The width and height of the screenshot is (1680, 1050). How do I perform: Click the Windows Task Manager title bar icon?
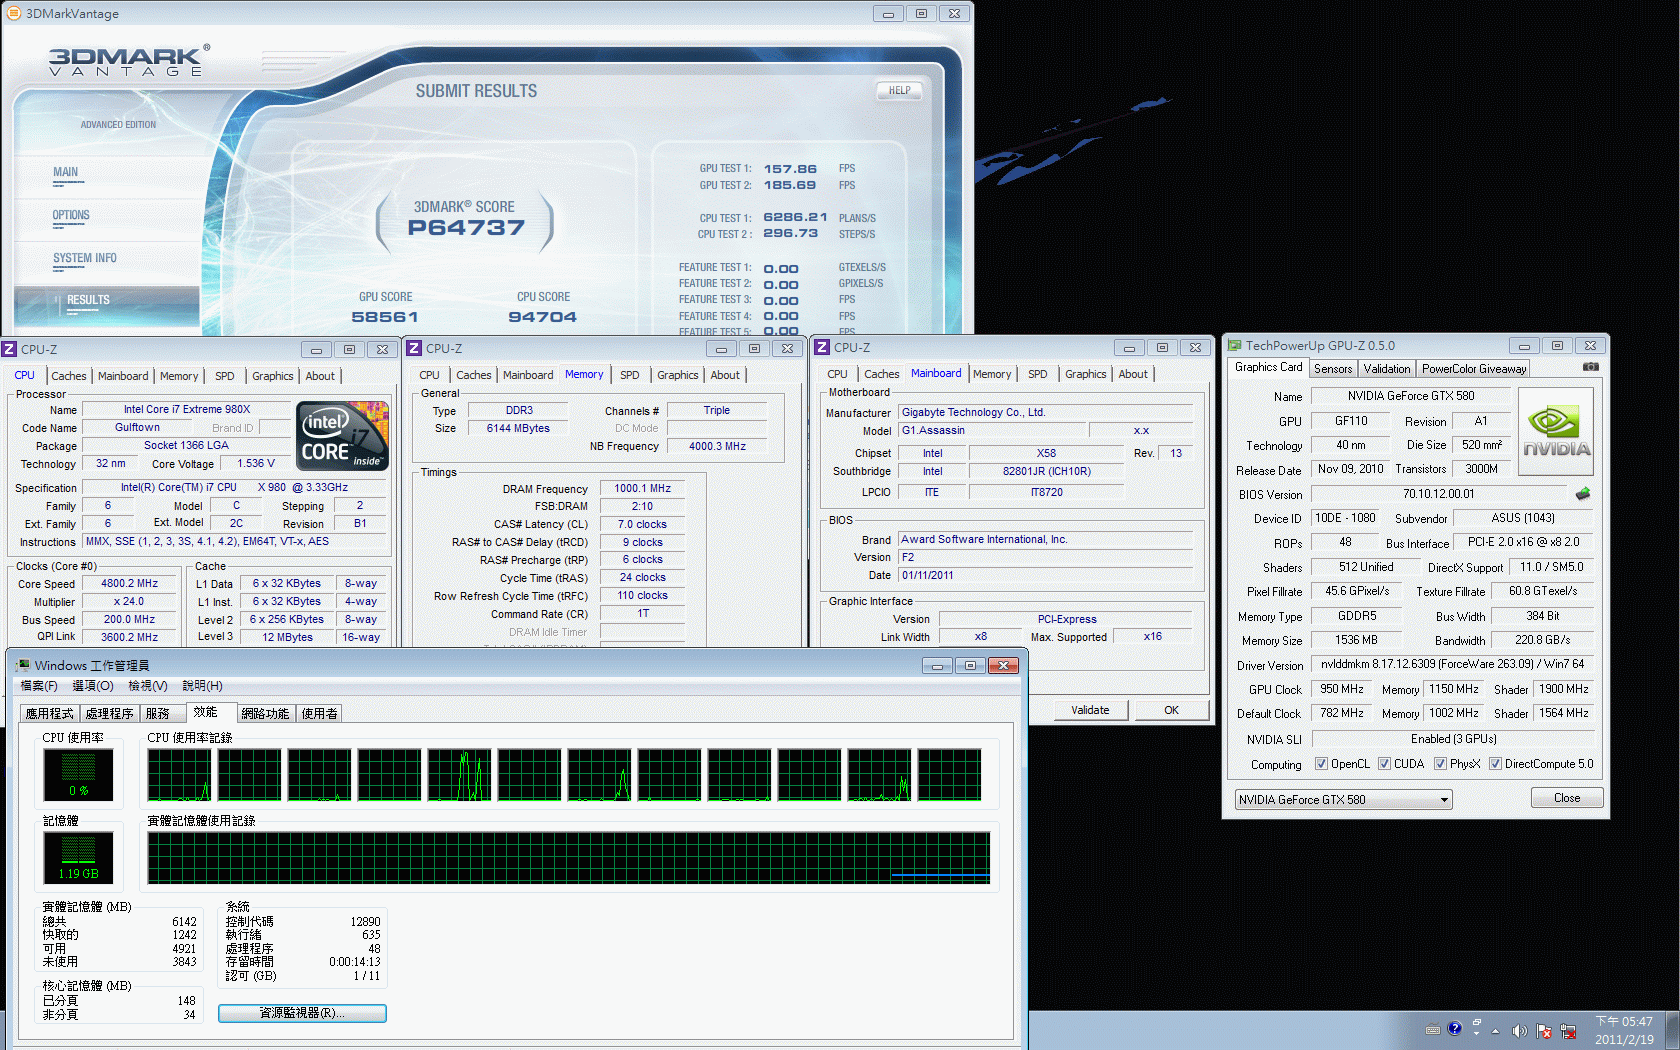coord(22,665)
